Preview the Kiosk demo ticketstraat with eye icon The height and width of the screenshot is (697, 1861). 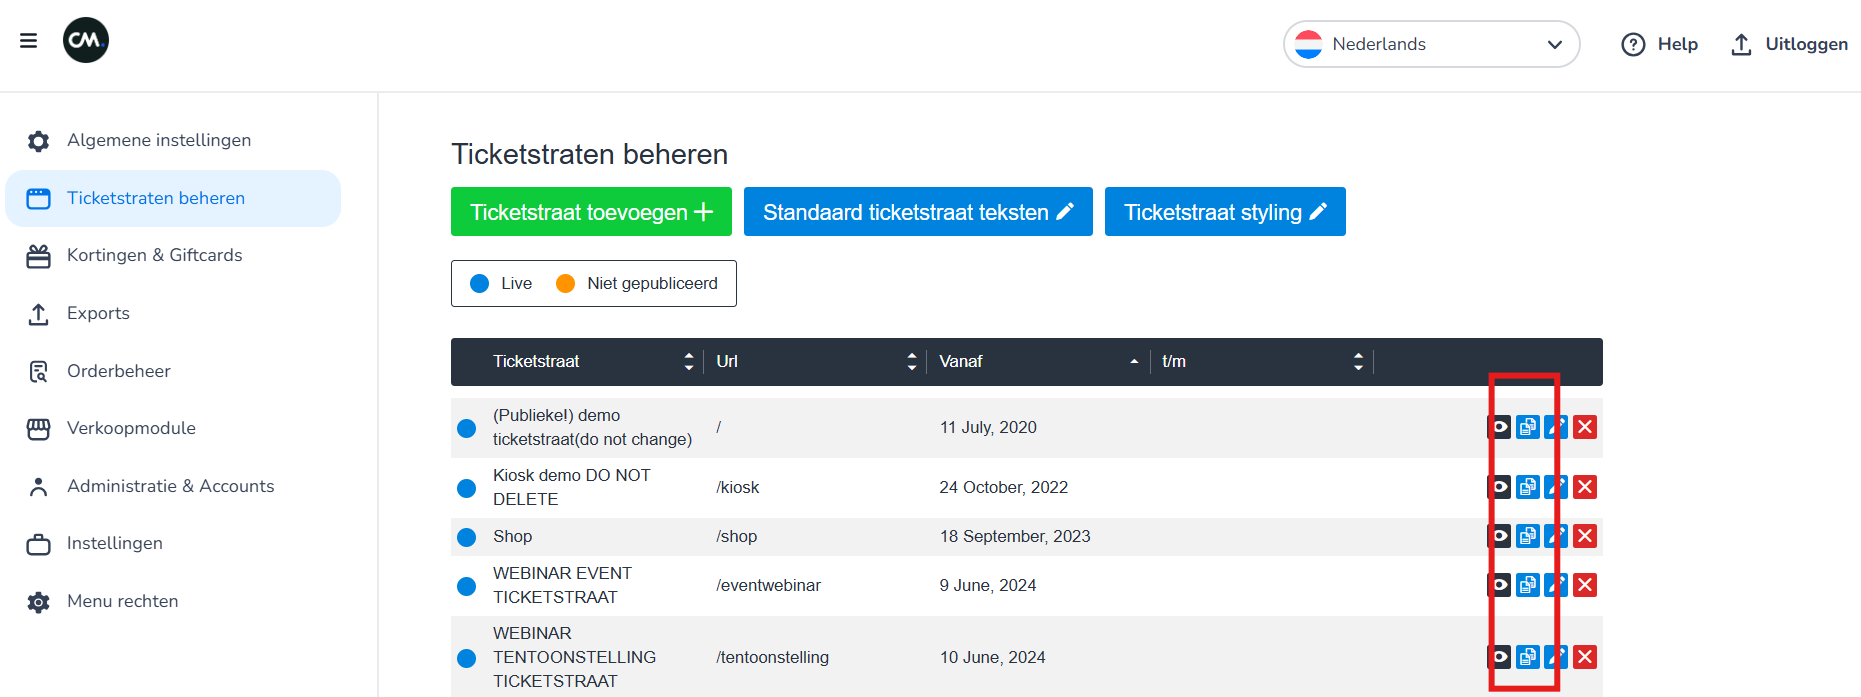click(x=1499, y=487)
